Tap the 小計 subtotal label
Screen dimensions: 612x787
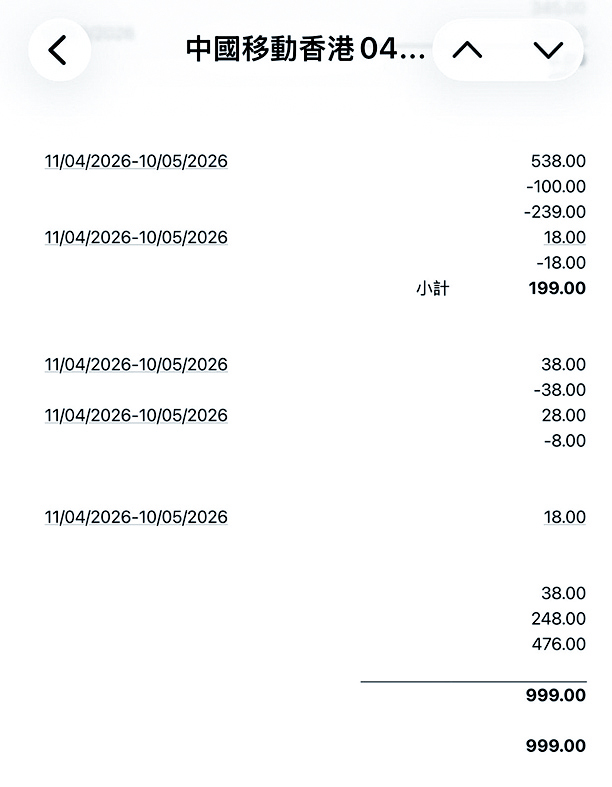click(x=433, y=289)
